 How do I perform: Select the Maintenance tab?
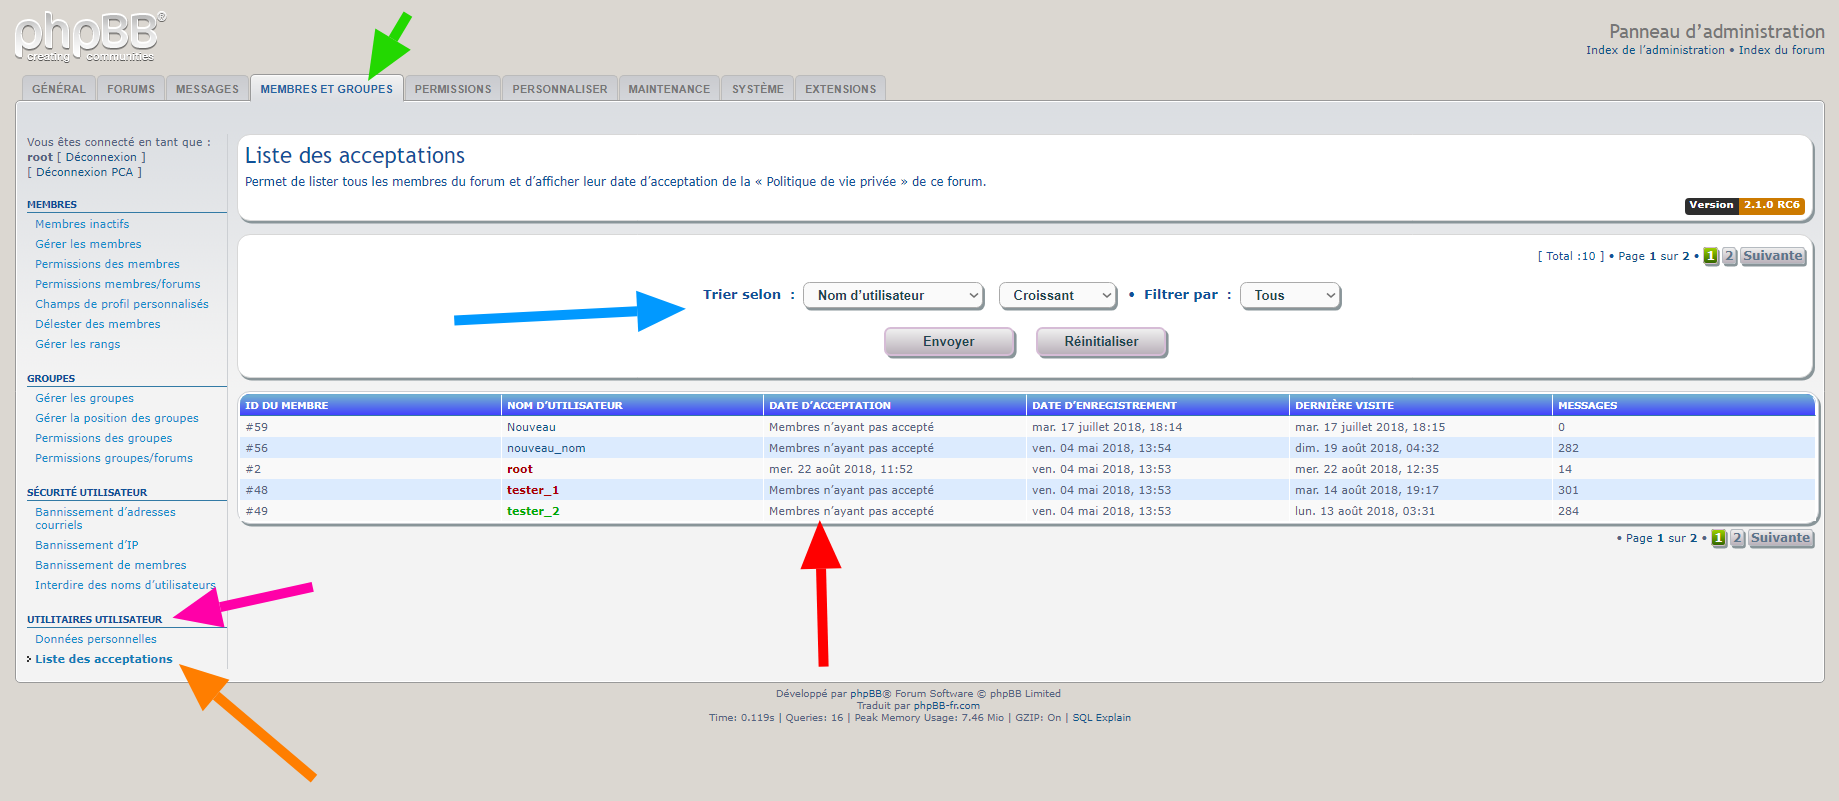click(669, 89)
